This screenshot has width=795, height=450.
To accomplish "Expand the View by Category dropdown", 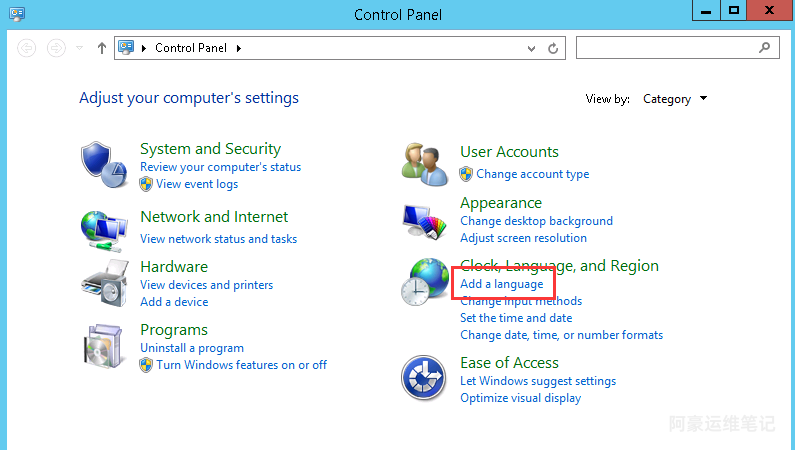I will pos(675,99).
